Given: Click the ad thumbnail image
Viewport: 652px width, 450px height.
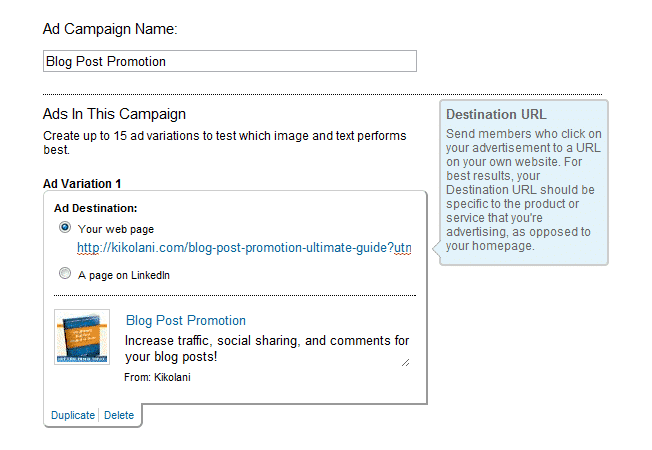Looking at the screenshot, I should [82, 337].
